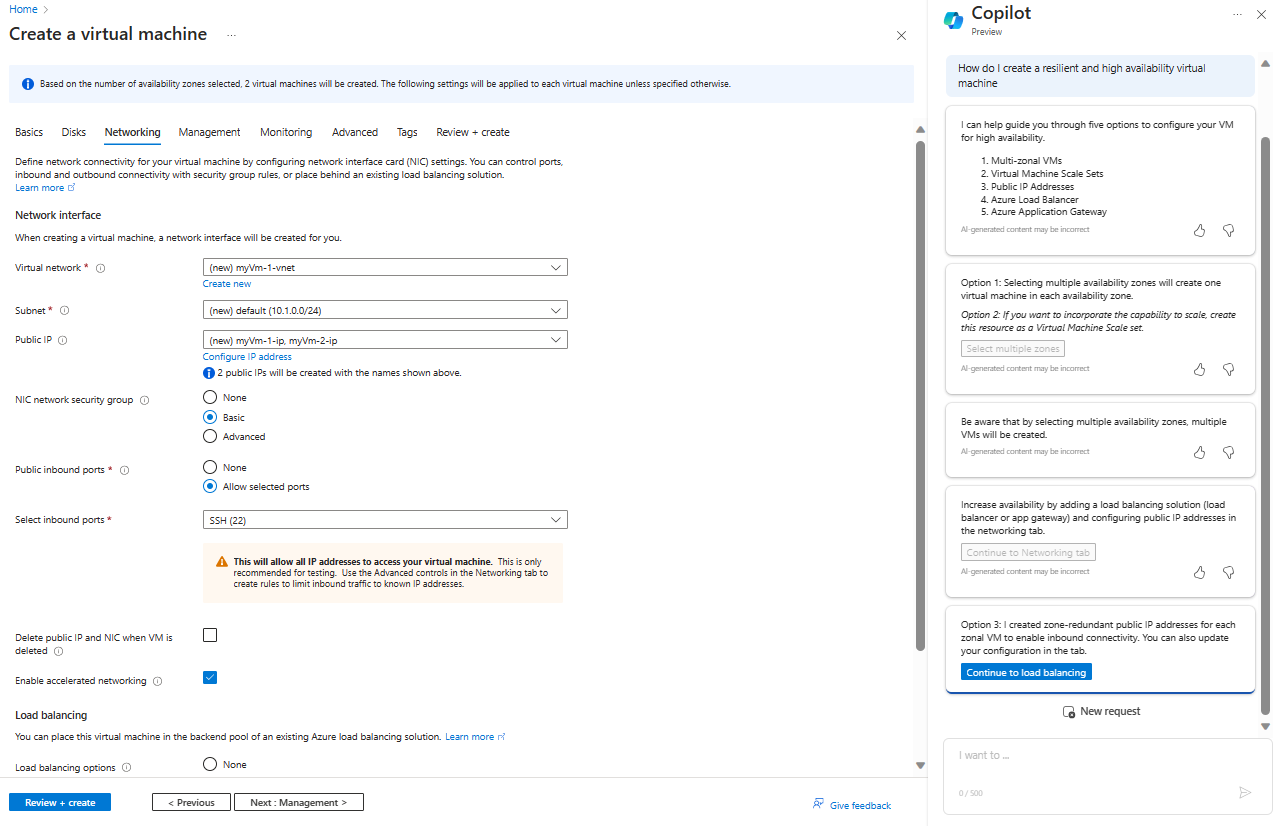Click info icon beside Enable accelerated networking
Image resolution: width=1285 pixels, height=826 pixels.
coord(157,681)
